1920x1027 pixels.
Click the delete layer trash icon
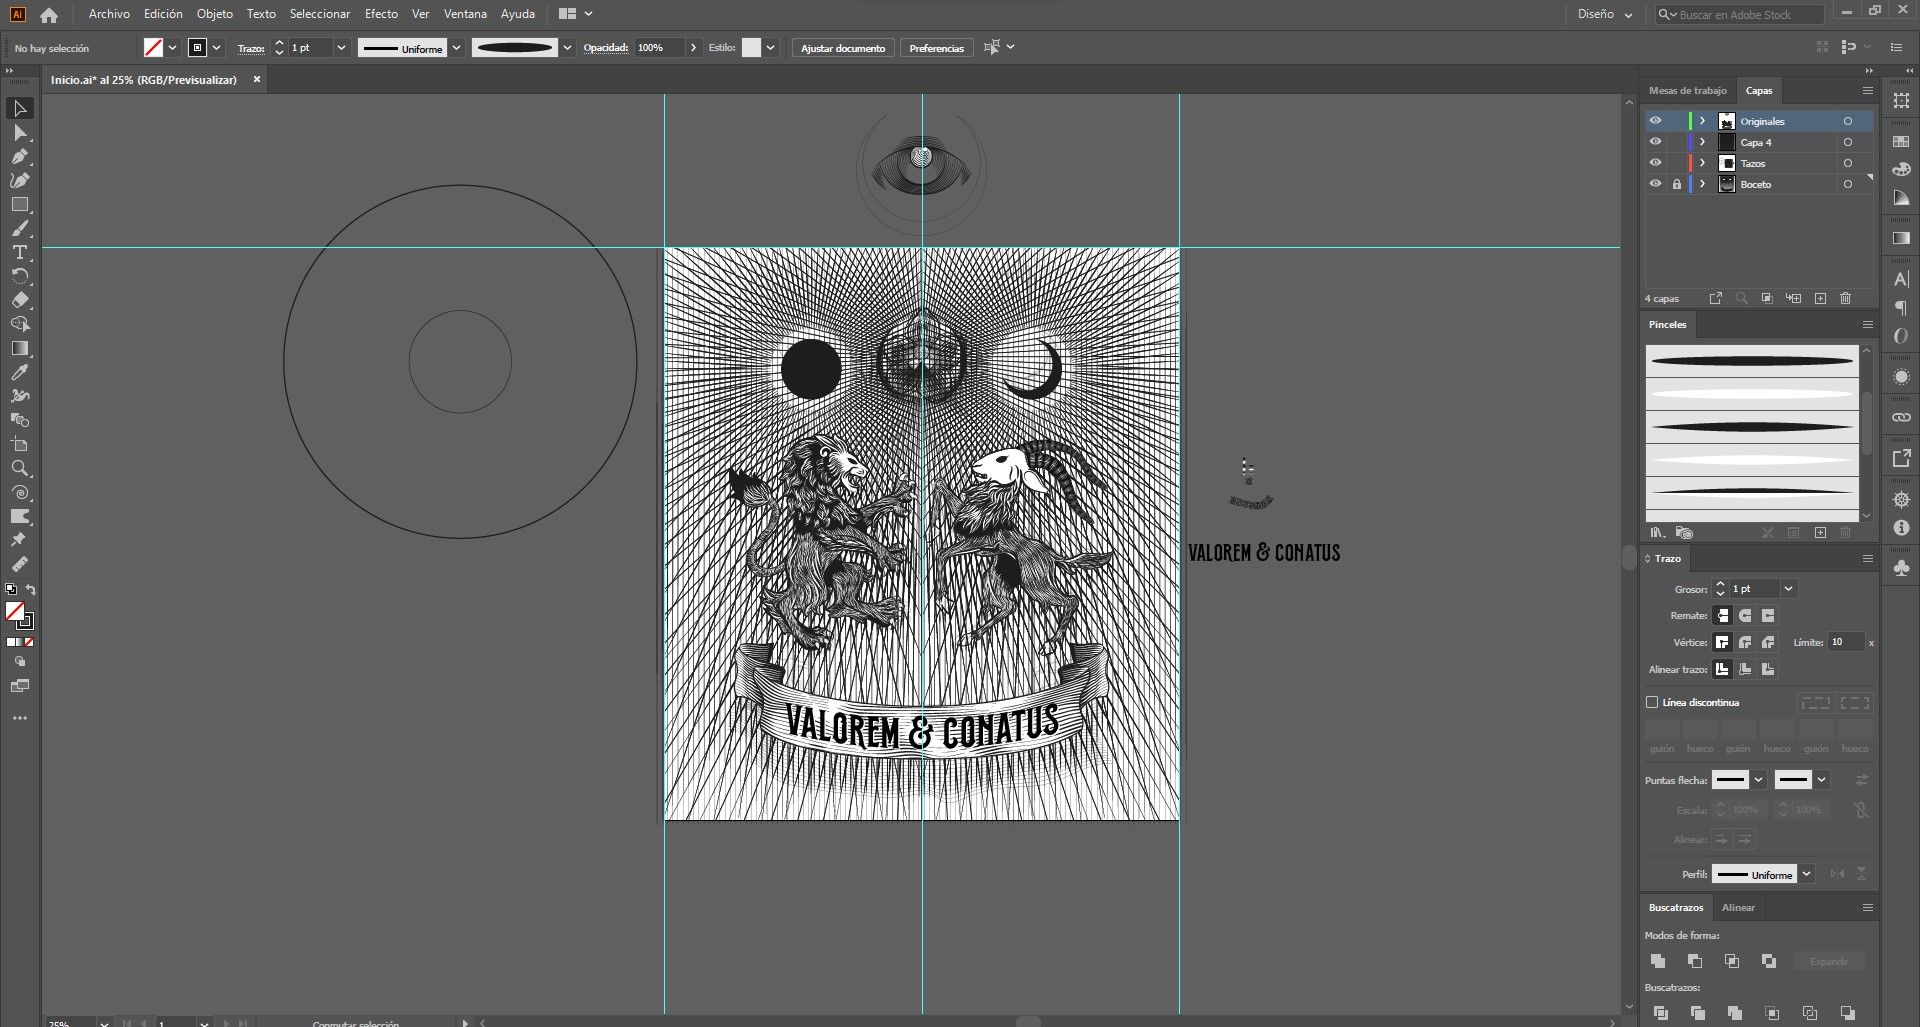coord(1846,298)
